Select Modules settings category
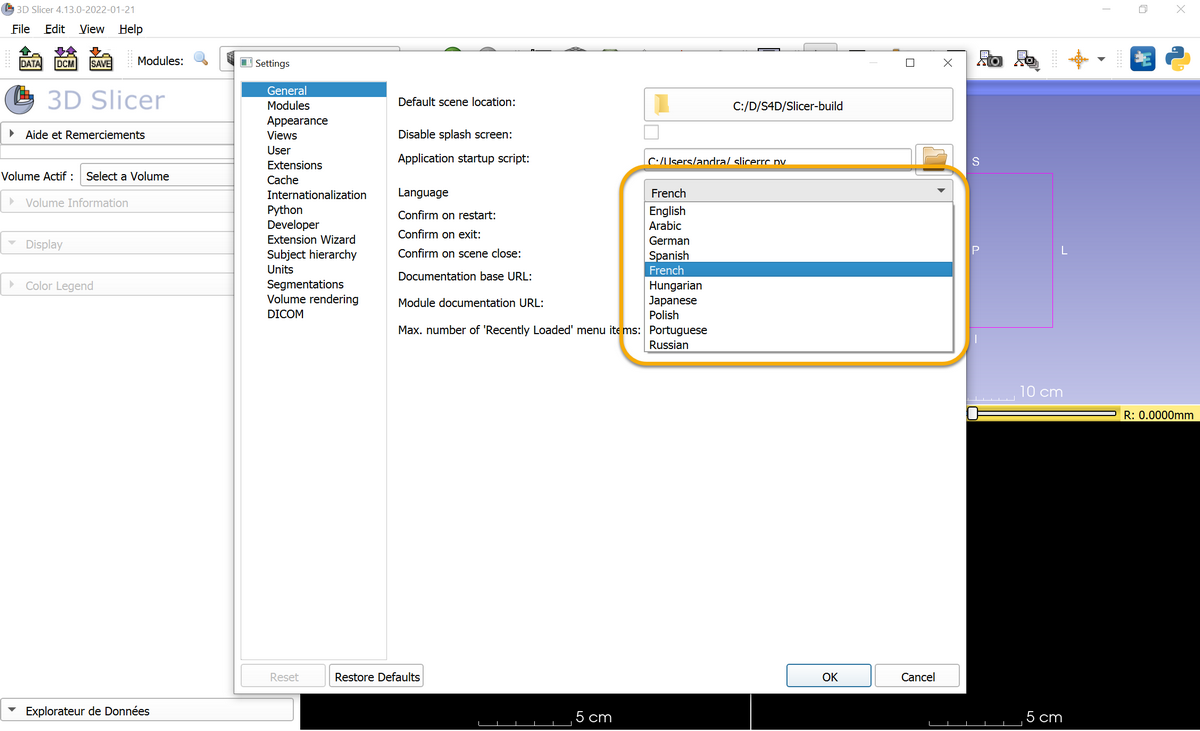 pos(314,105)
